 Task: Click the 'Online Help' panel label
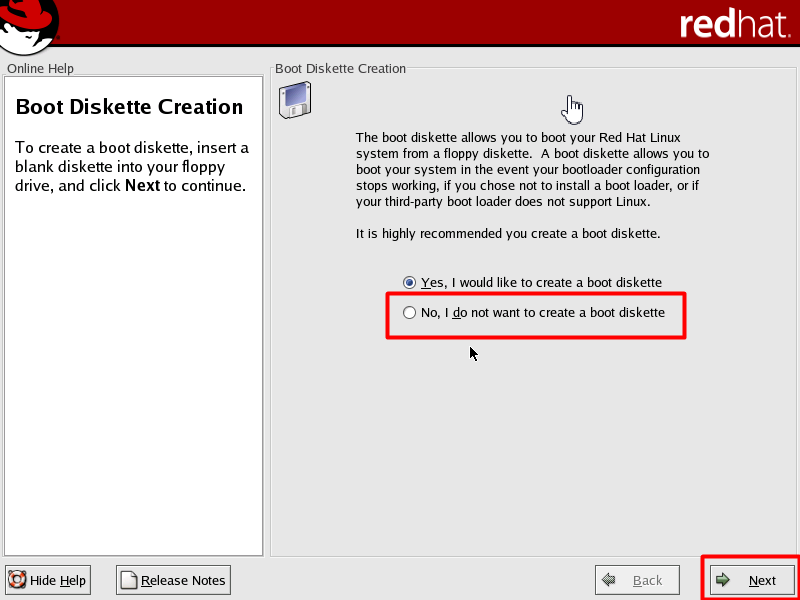tap(40, 68)
